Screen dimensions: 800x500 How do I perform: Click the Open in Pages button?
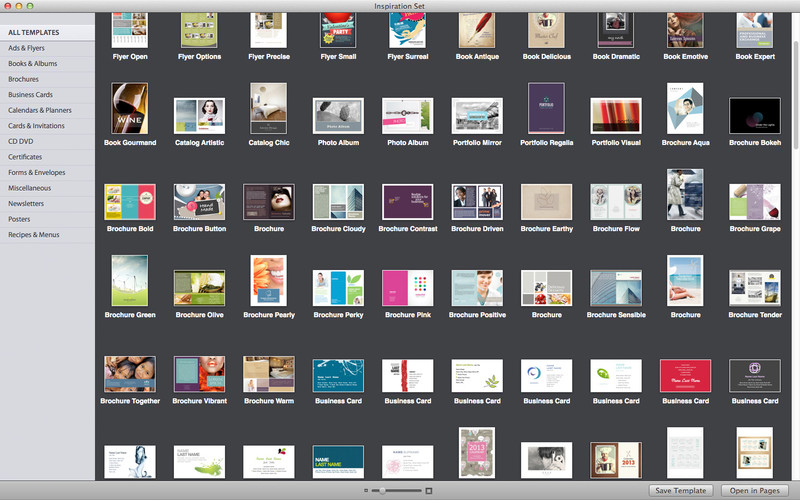pos(755,490)
